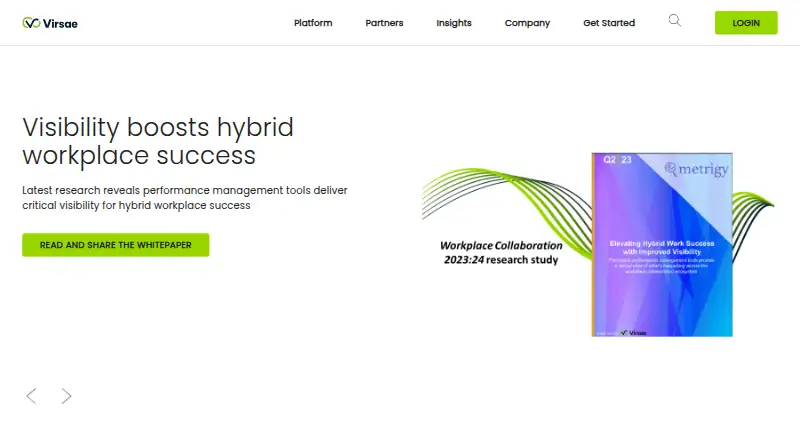800x440 pixels.
Task: Open the Metrigy whitepaper cover image
Action: pos(662,245)
